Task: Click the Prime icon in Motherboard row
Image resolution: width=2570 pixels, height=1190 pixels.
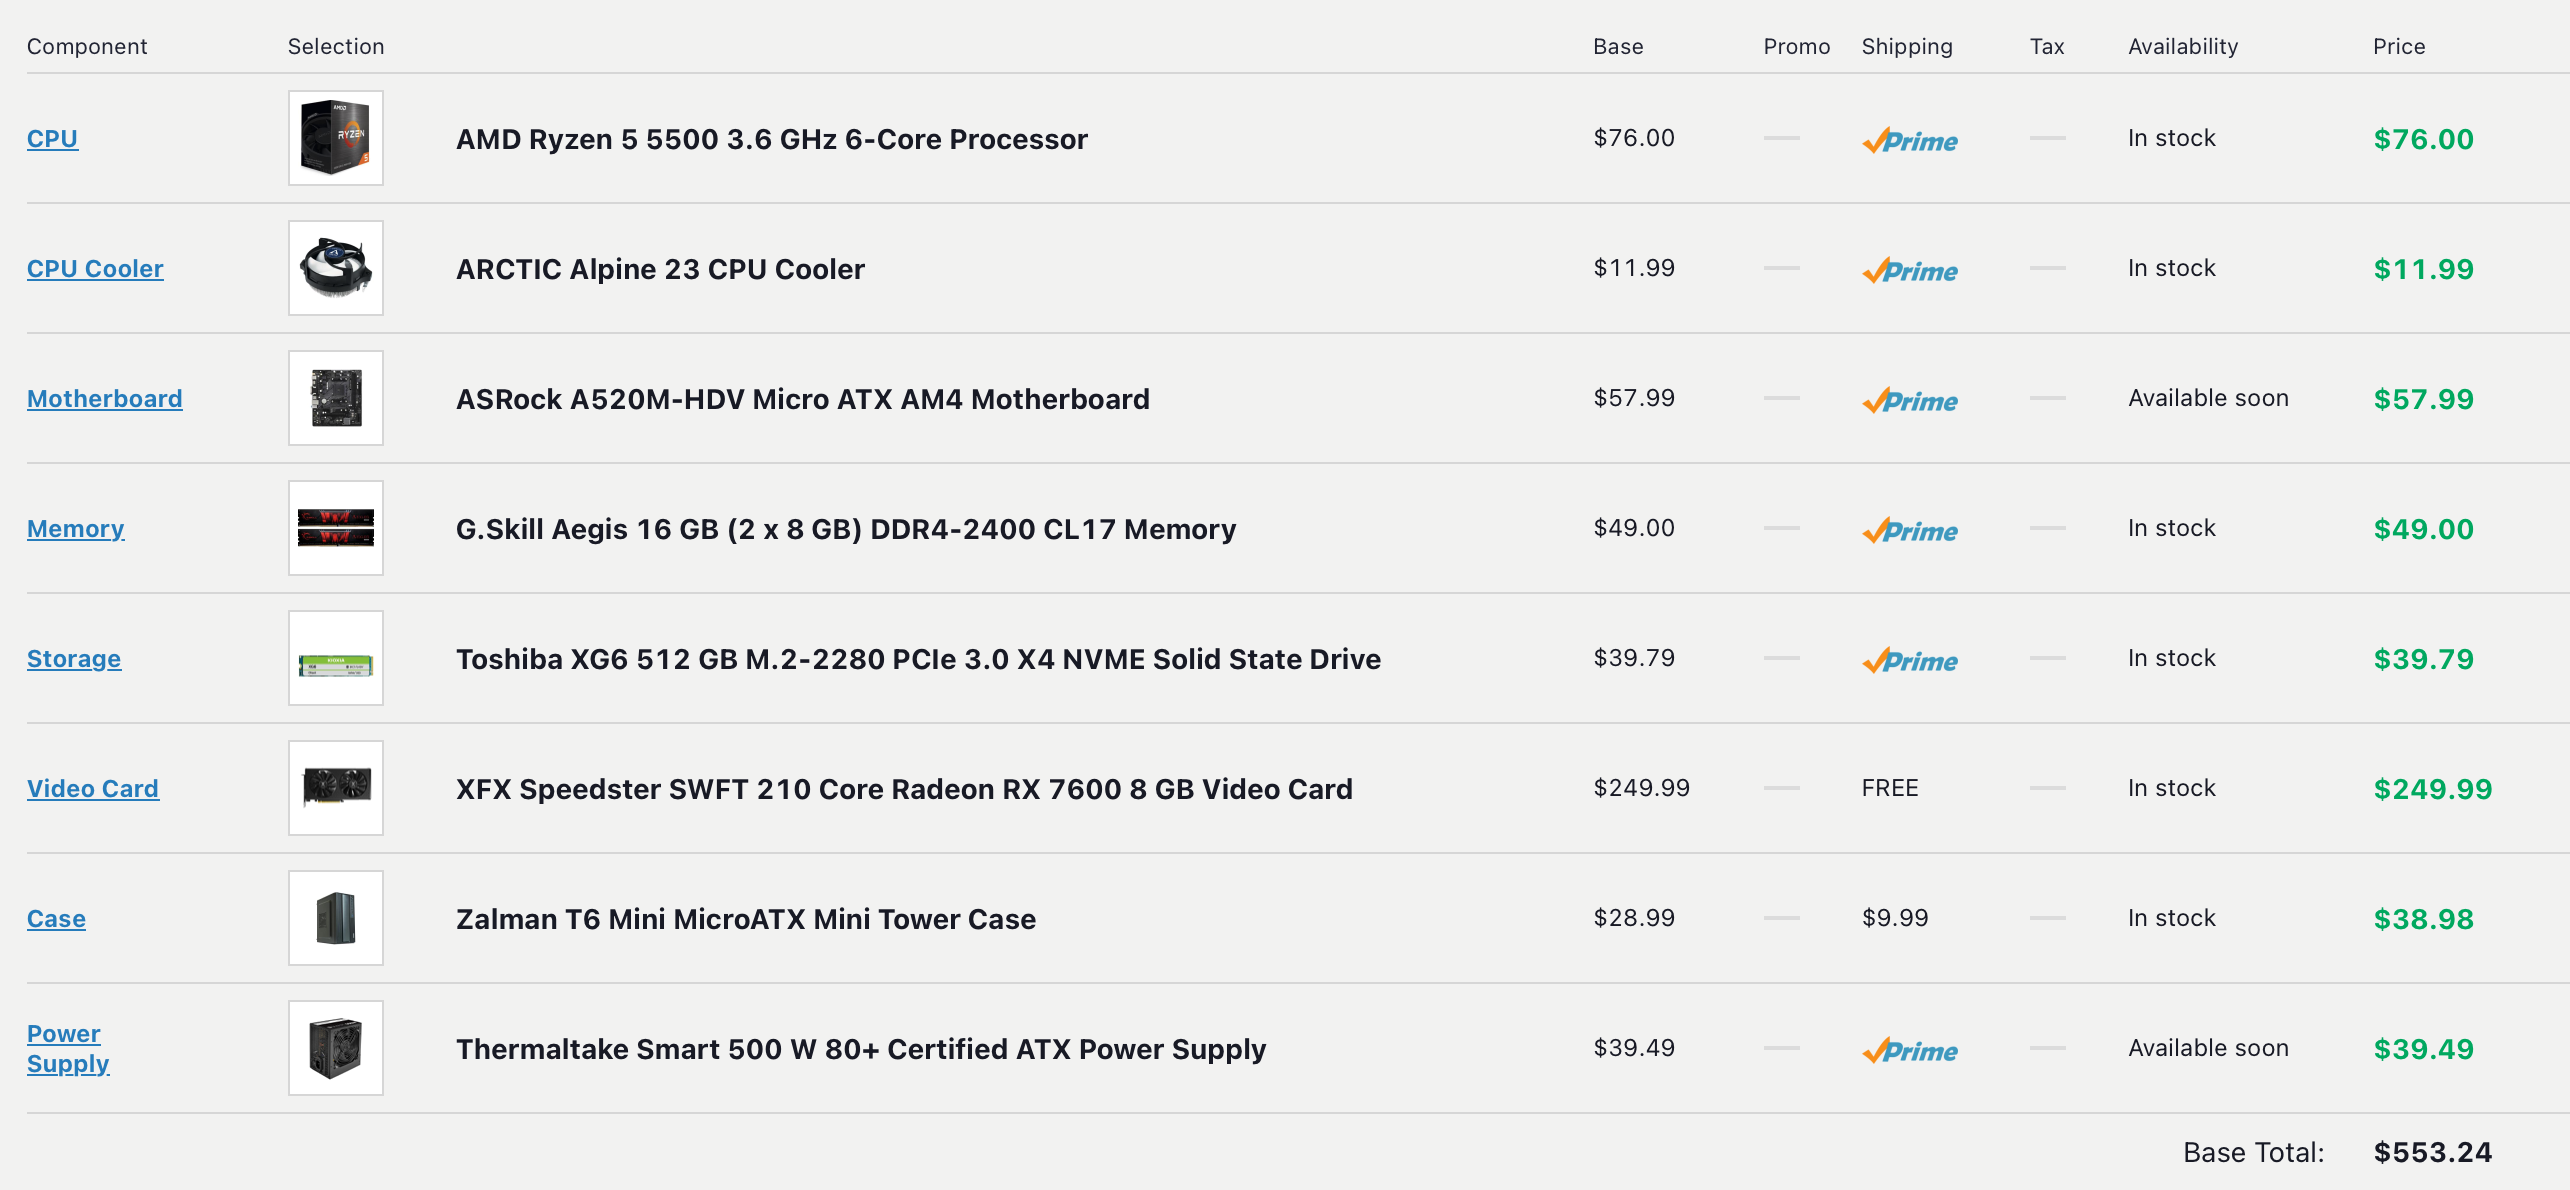Action: pyautogui.click(x=1909, y=401)
